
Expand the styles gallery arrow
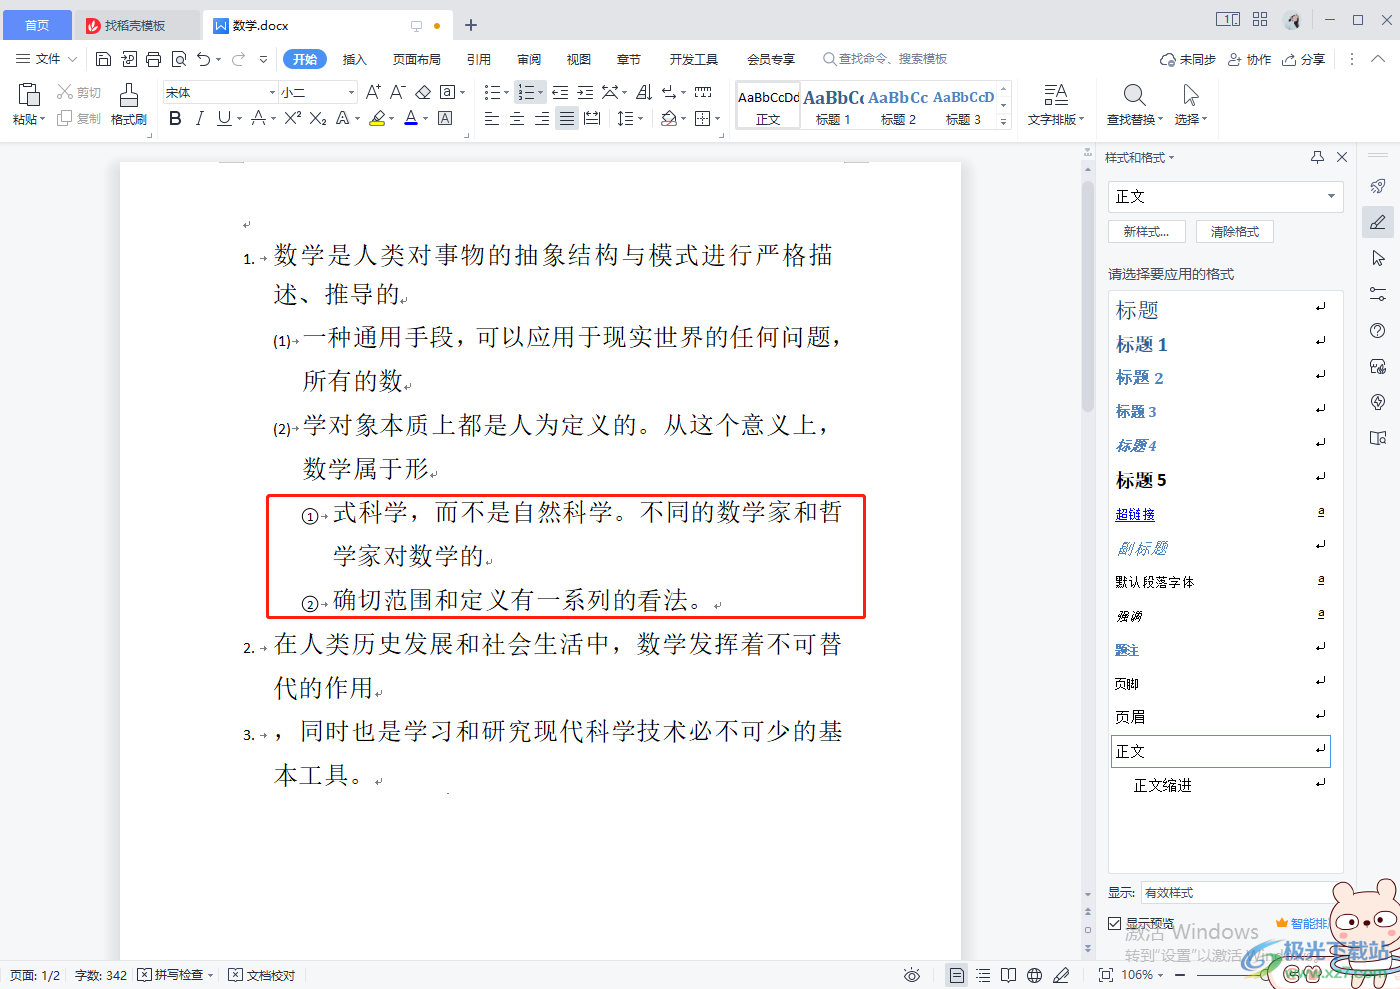coord(1004,120)
